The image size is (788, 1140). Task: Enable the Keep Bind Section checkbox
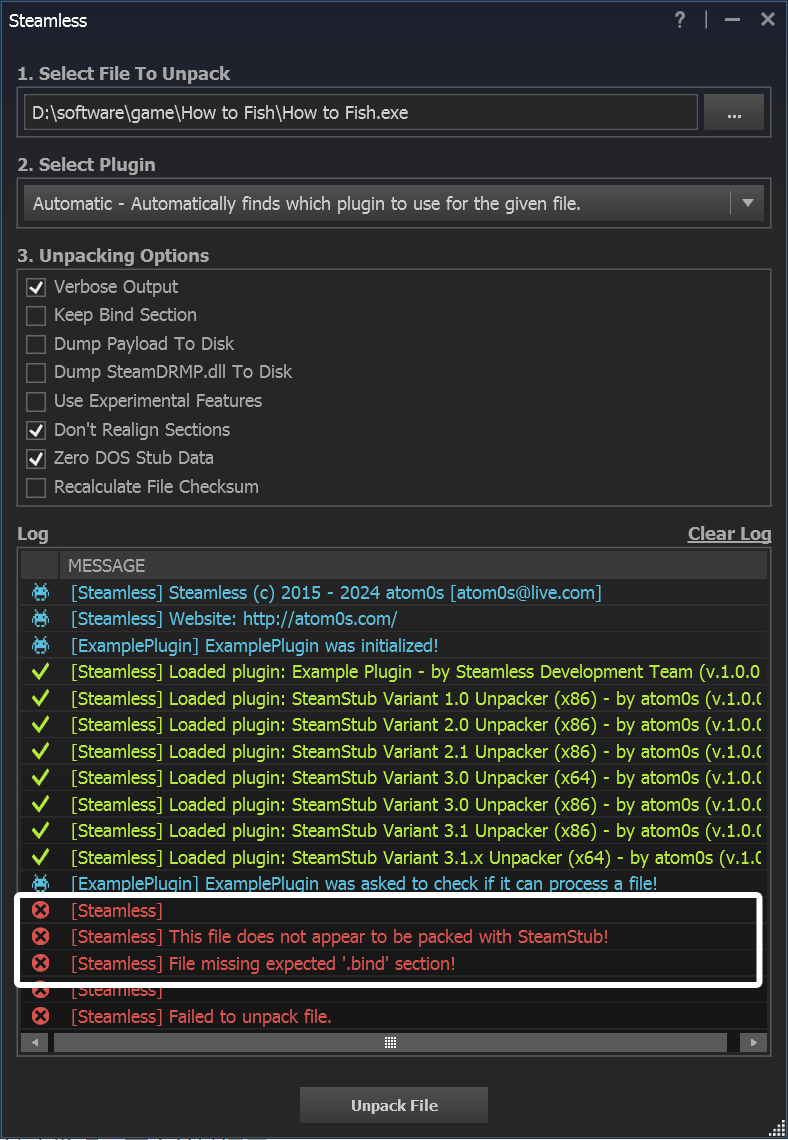pos(36,316)
